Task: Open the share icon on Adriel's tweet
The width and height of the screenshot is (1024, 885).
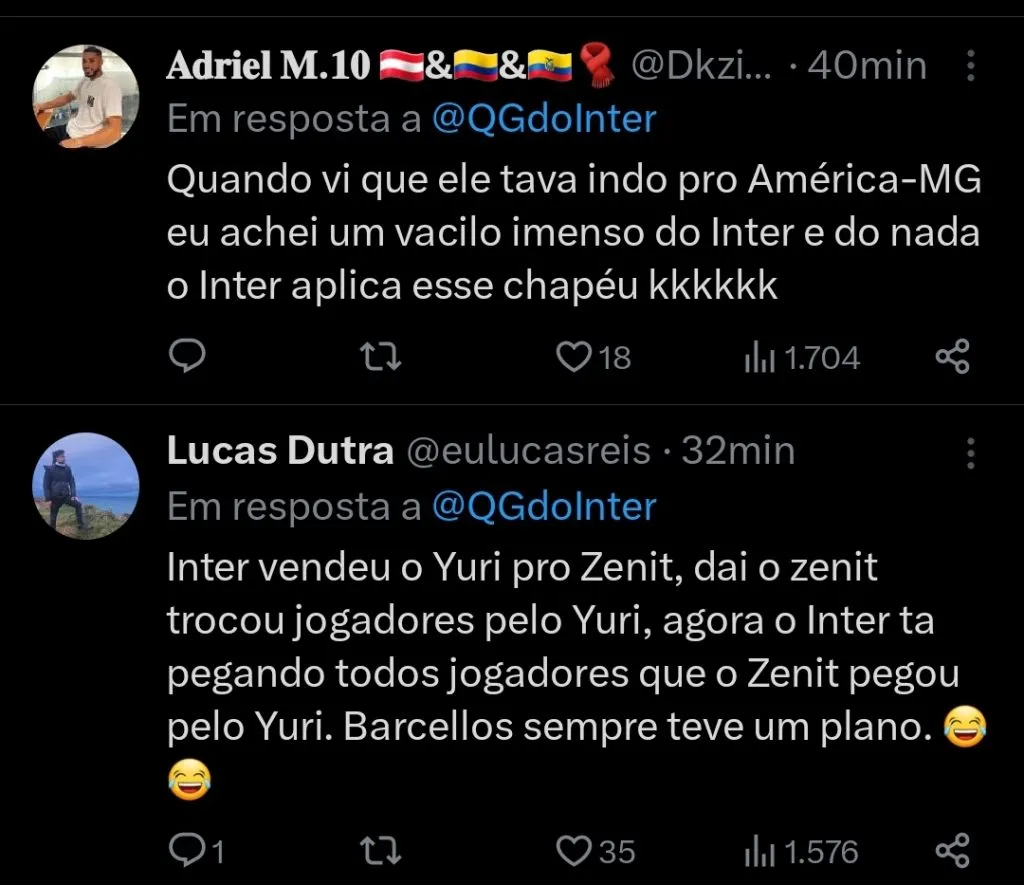Action: tap(952, 355)
